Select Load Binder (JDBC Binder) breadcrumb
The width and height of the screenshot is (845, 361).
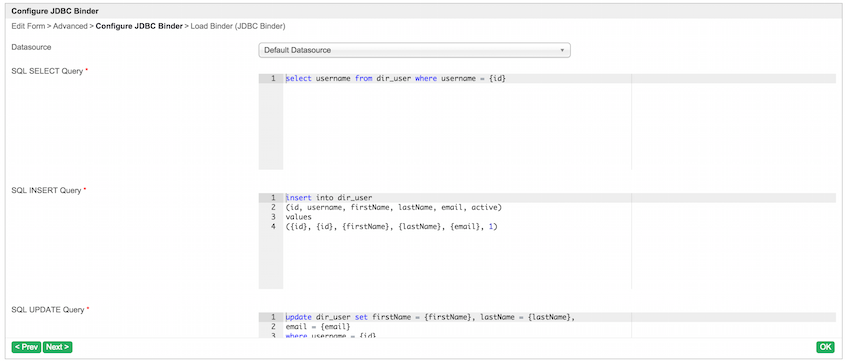[238, 26]
